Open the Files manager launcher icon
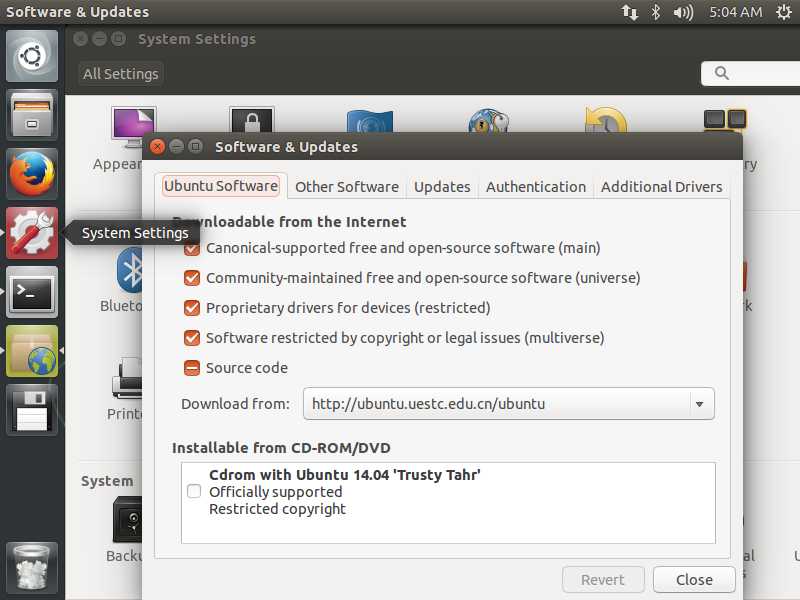The height and width of the screenshot is (600, 800). tap(32, 115)
